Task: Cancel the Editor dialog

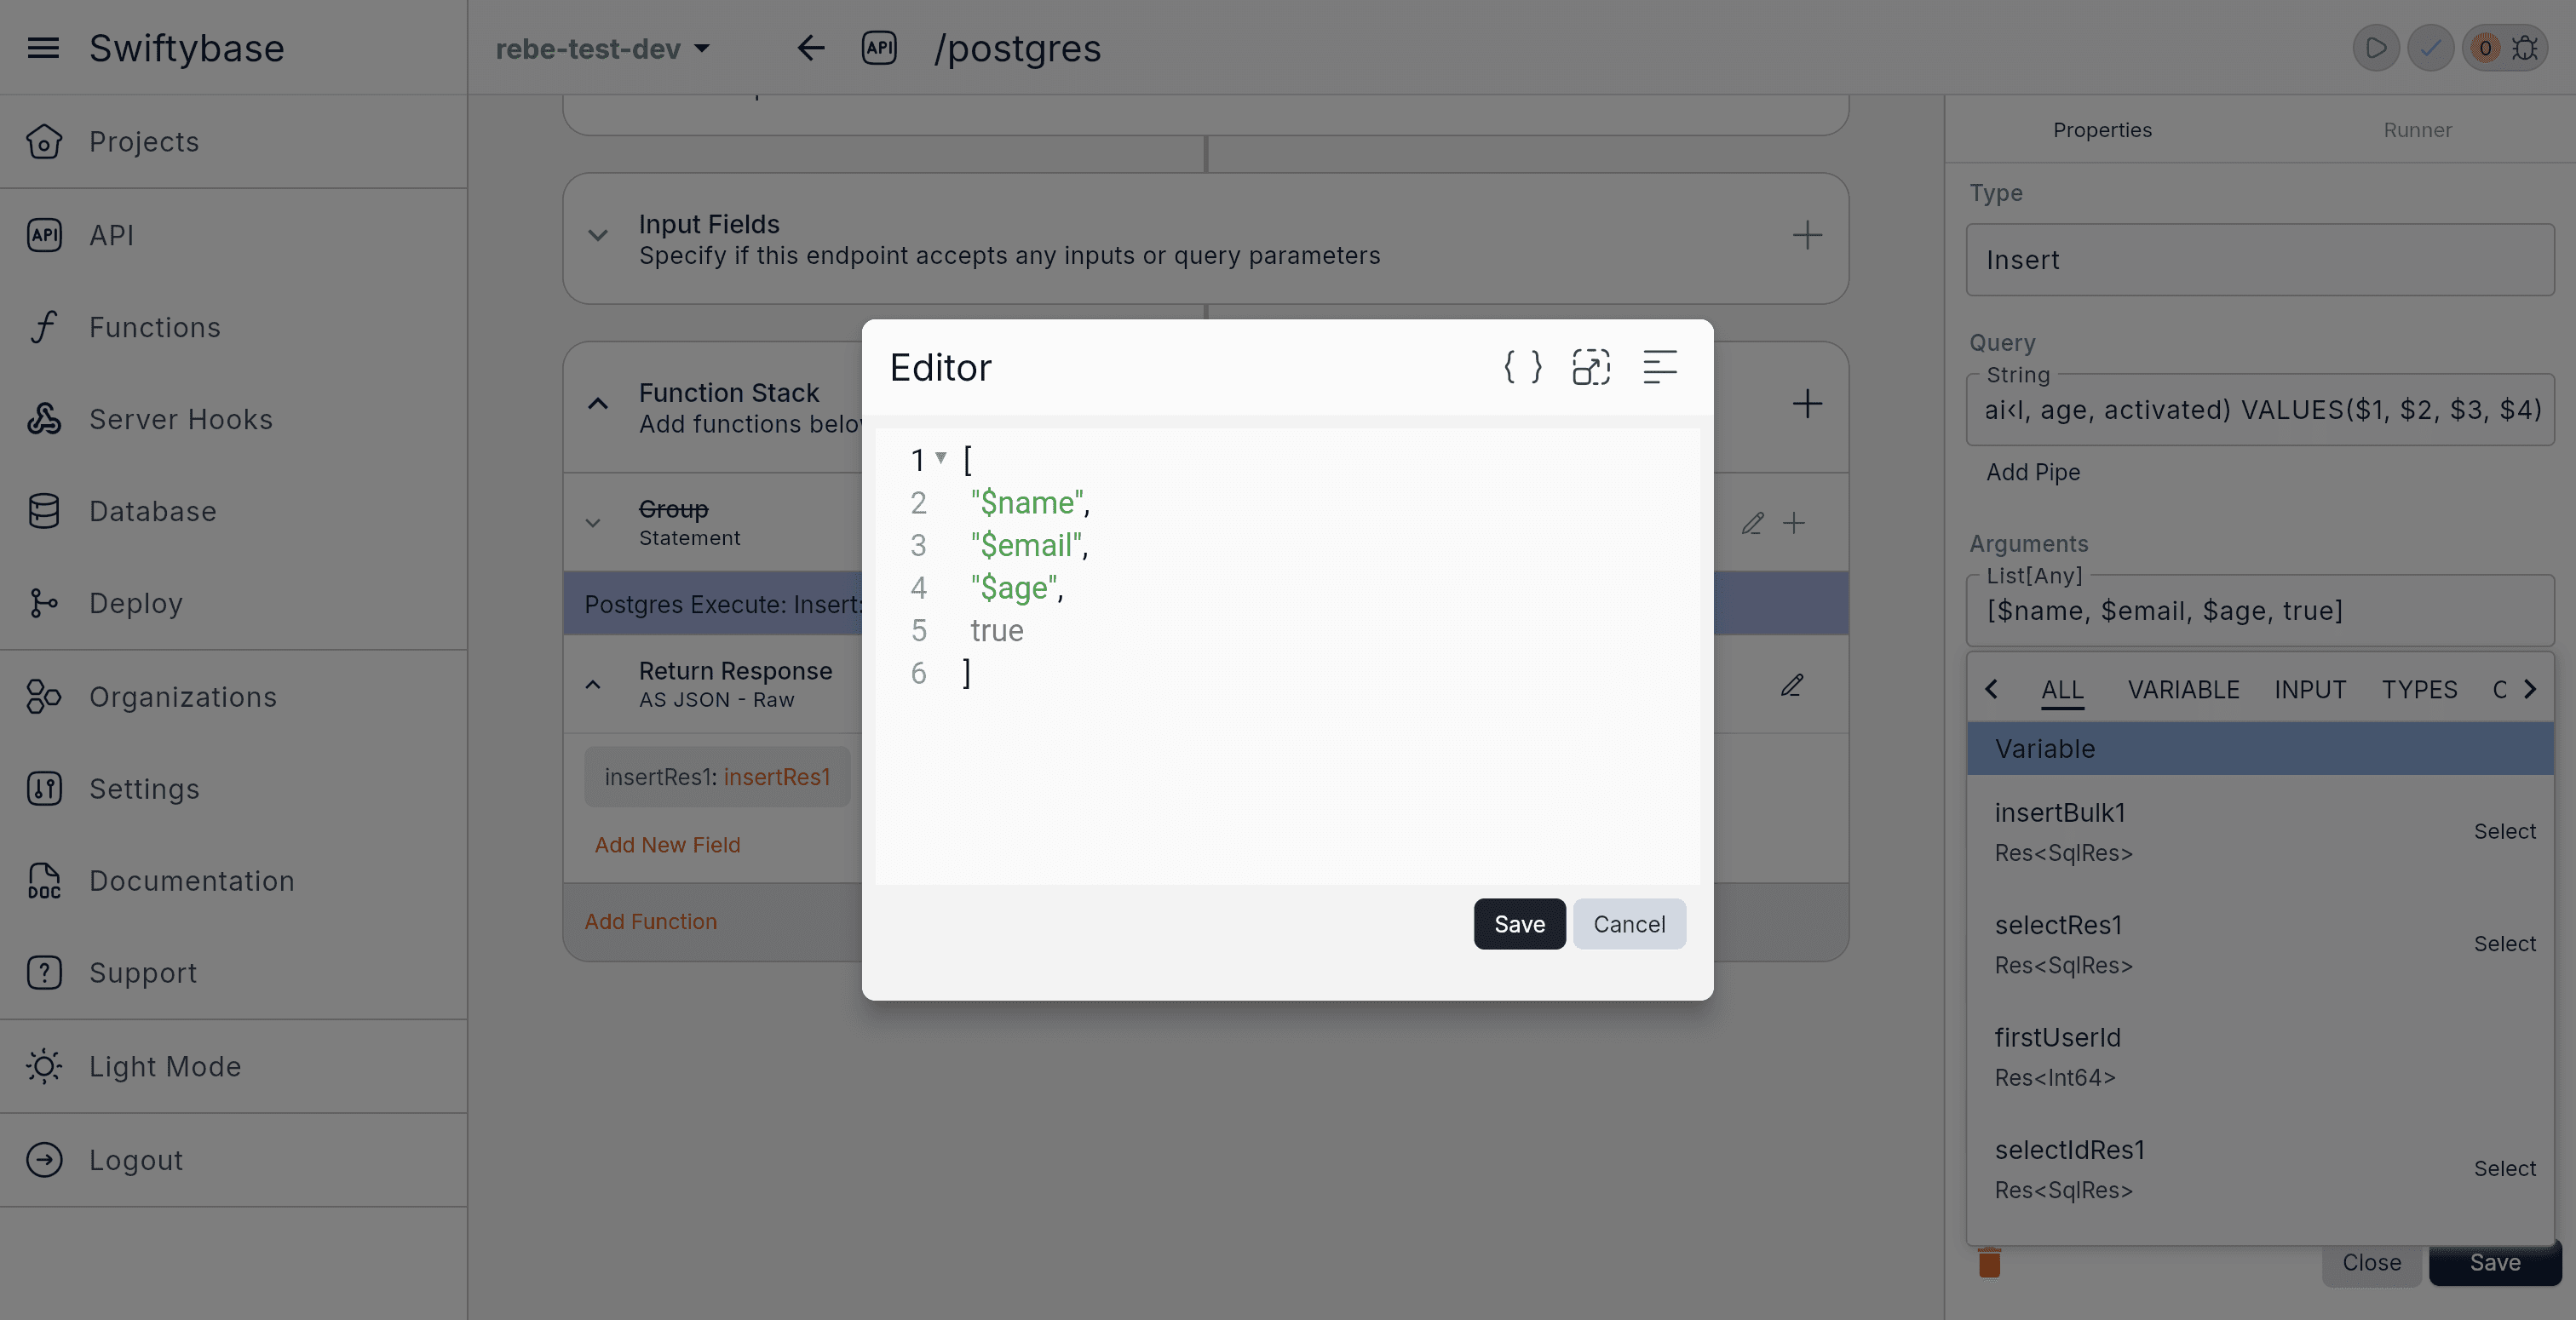Action: click(x=1629, y=924)
